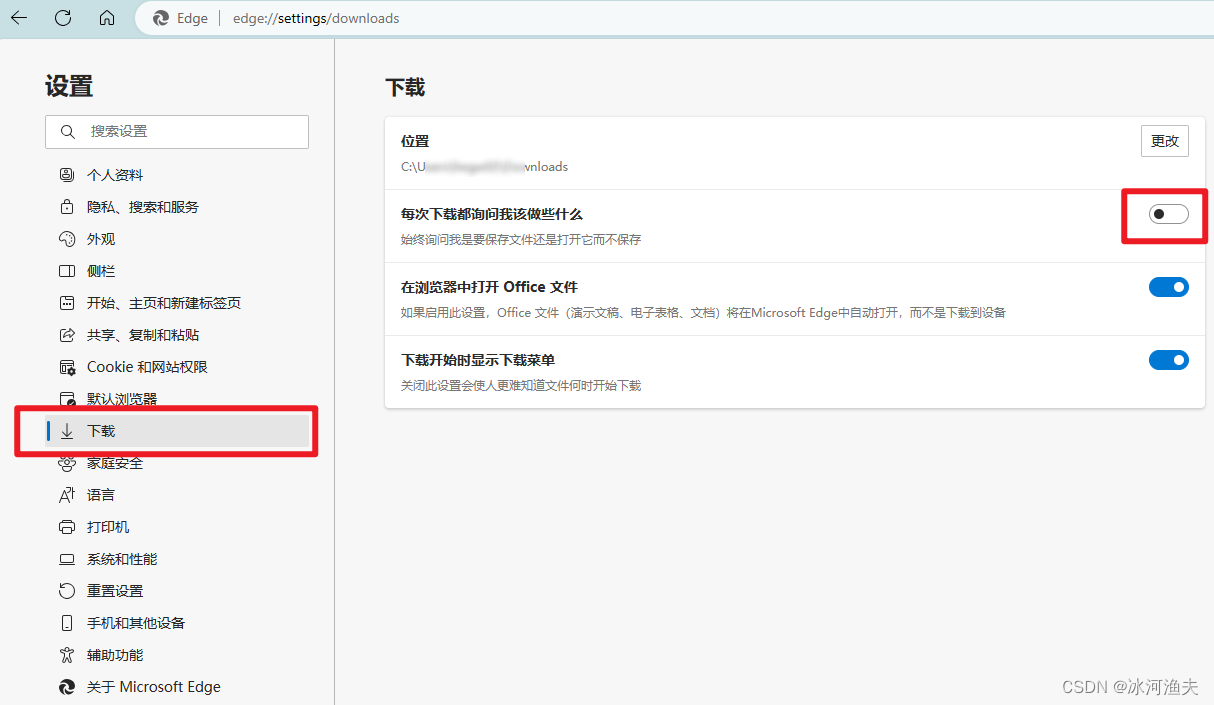1214x705 pixels.
Task: Click the downloads folder path text
Action: click(x=484, y=167)
